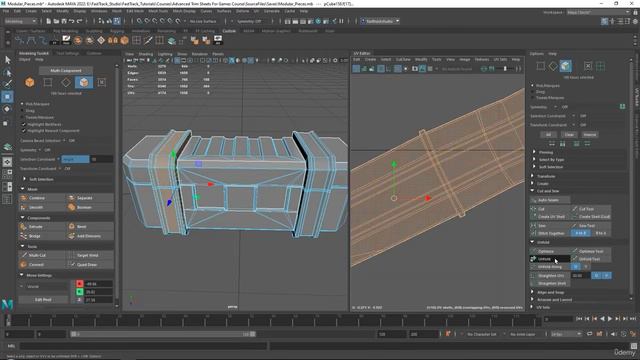Open Cut/Sew menu in UV Editor
The image size is (640, 360).
[403, 60]
